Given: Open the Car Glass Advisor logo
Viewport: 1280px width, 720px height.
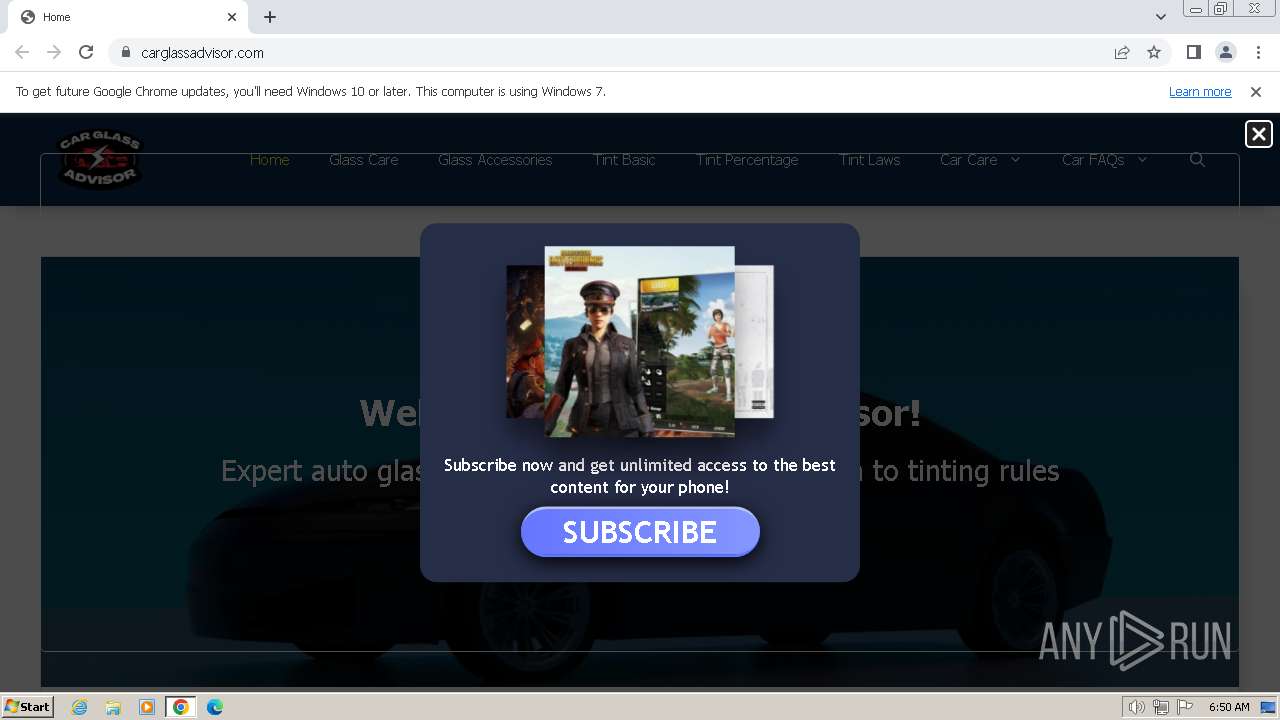Looking at the screenshot, I should pos(100,159).
